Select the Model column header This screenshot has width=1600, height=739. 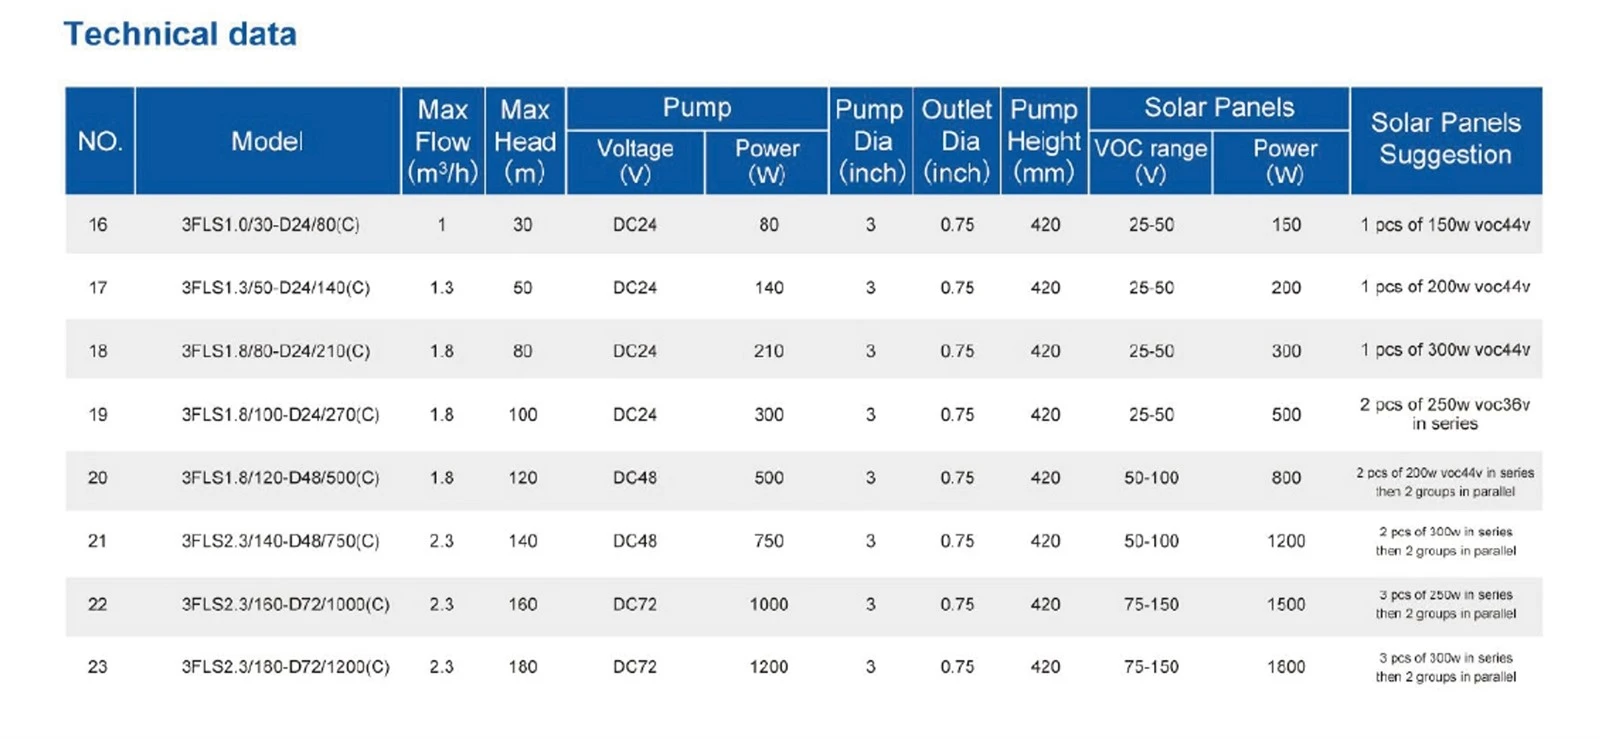(267, 141)
